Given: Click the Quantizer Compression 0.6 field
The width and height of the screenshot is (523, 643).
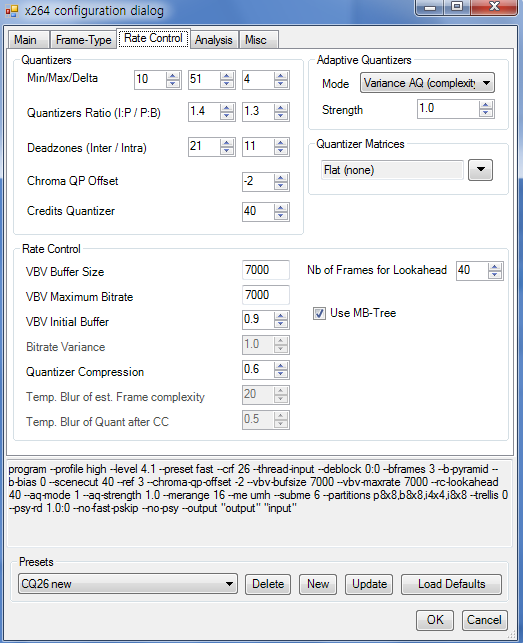Looking at the screenshot, I should [x=258, y=370].
